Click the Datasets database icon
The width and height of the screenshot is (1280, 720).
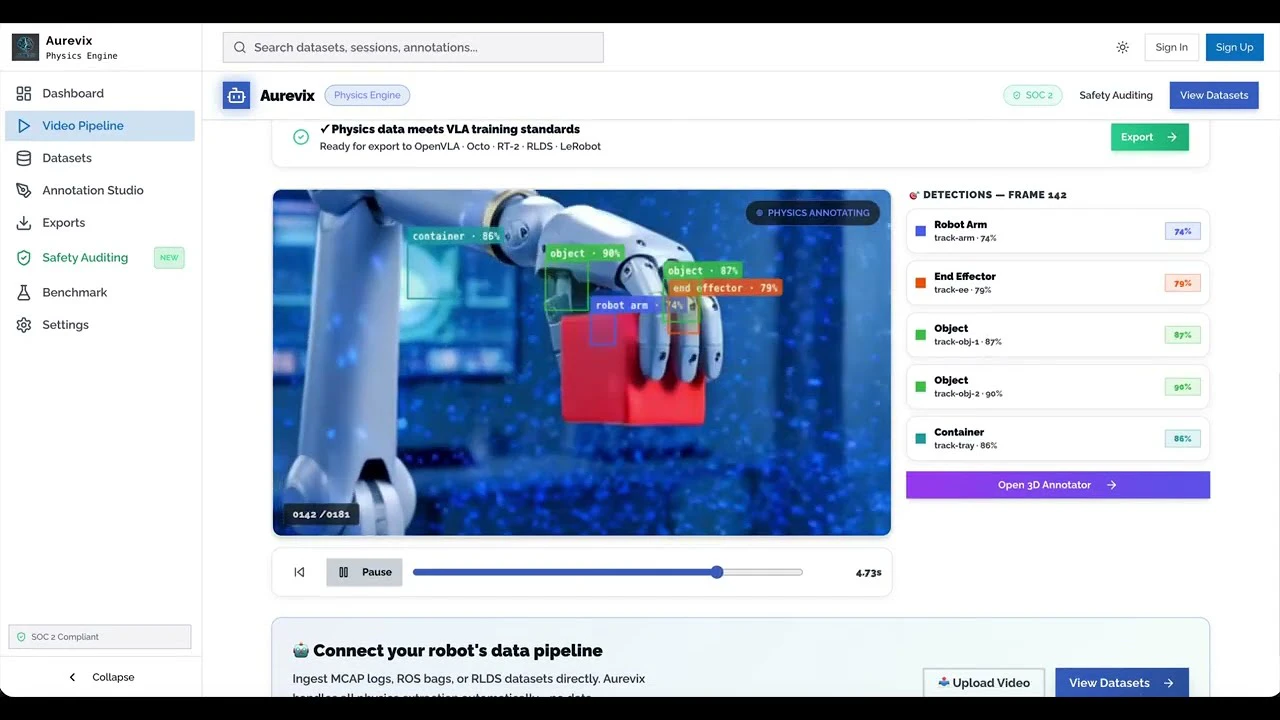point(24,158)
